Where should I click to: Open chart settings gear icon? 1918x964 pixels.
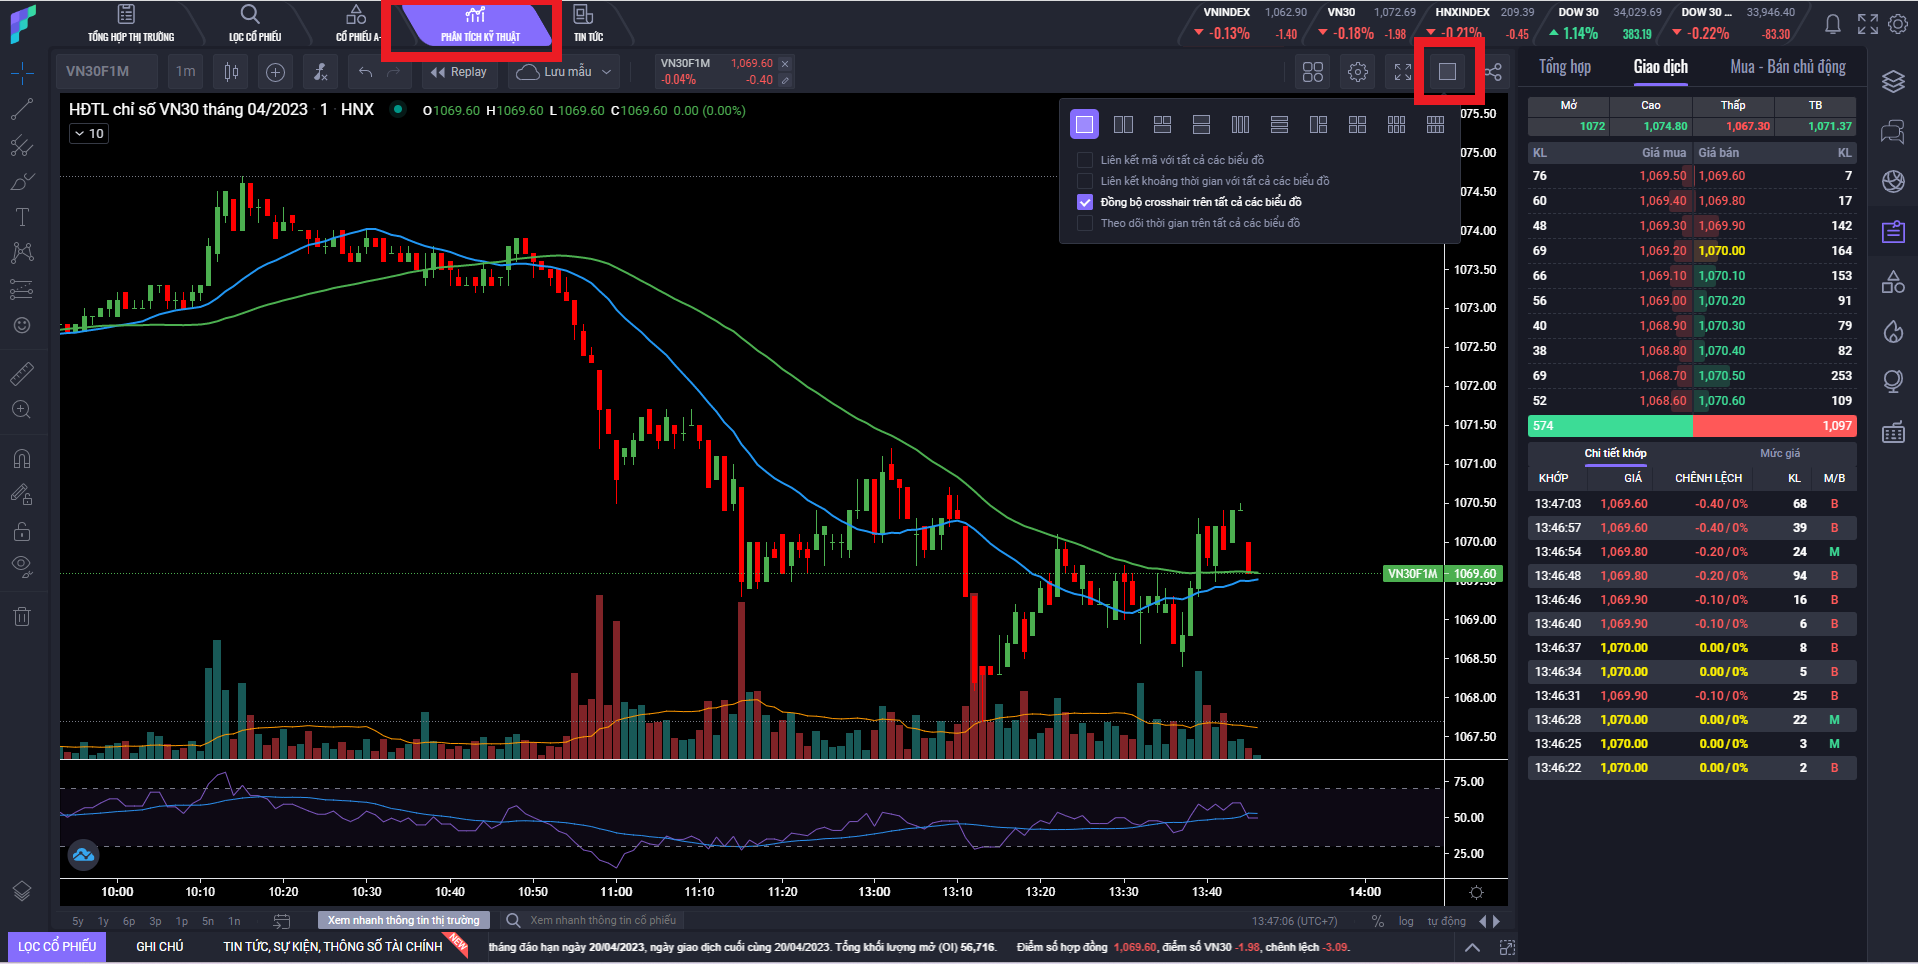point(1357,72)
